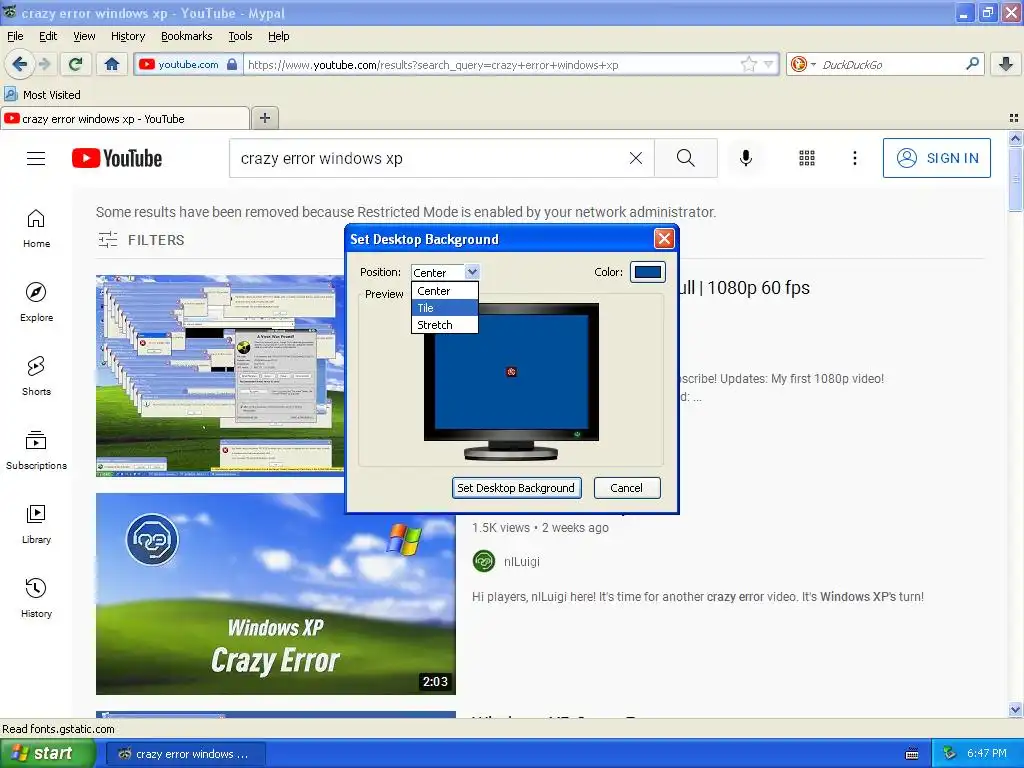
Task: Open DuckDuckGo search engine selector dropdown
Action: [x=802, y=64]
